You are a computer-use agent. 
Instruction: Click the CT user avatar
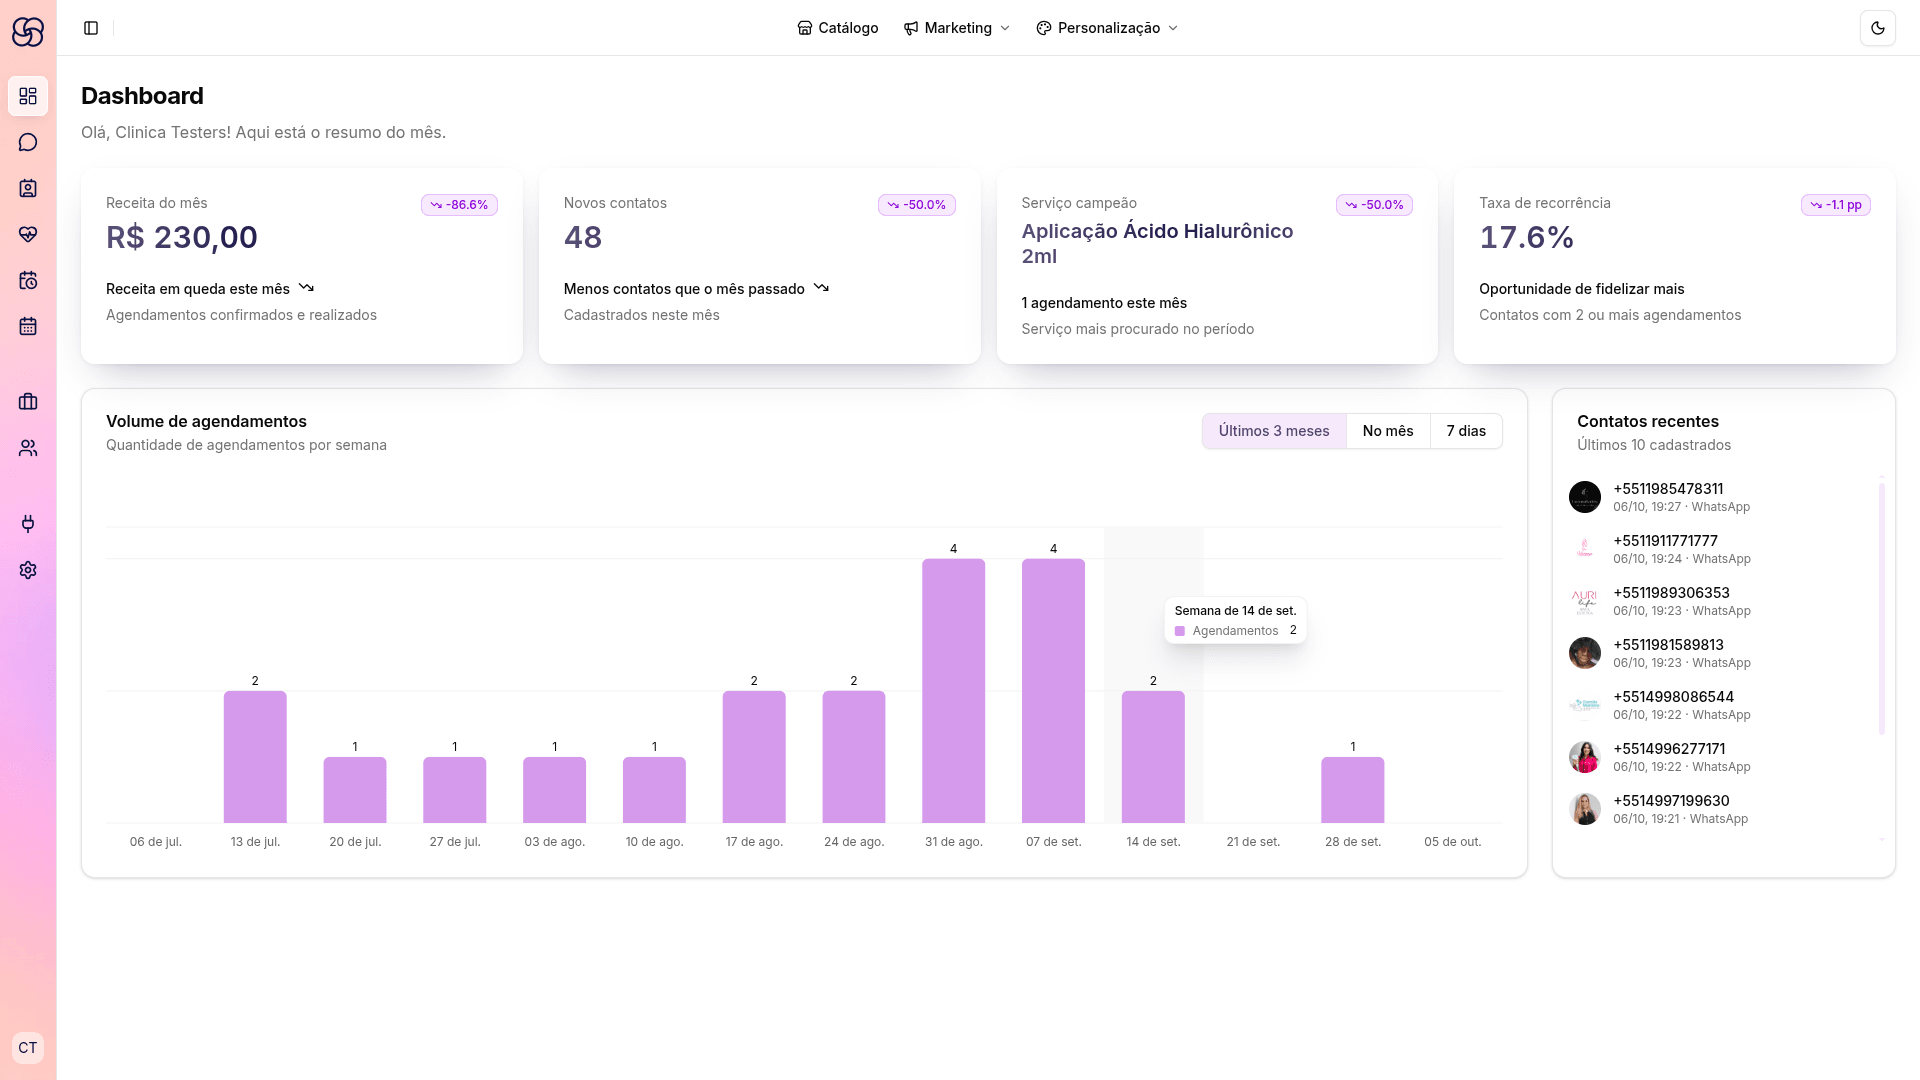click(x=28, y=1048)
